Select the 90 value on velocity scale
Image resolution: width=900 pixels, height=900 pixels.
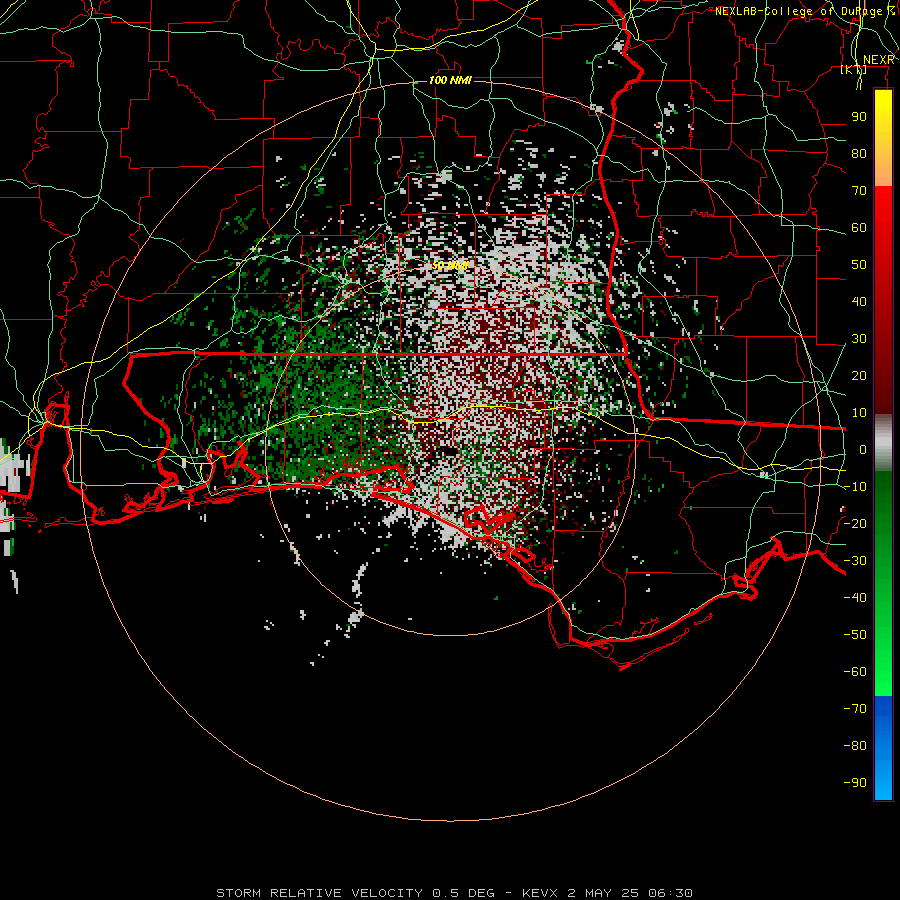(859, 117)
